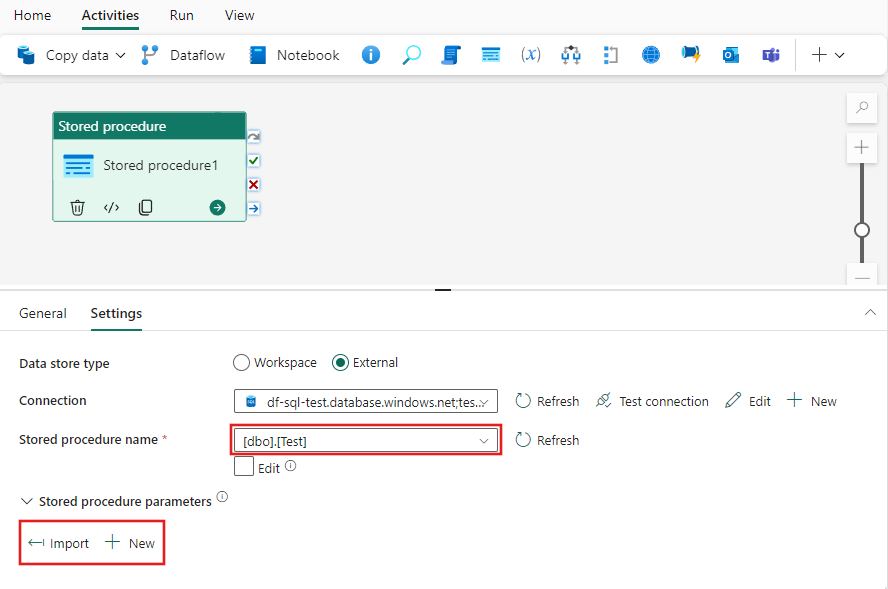
Task: Click Test connection
Action: point(652,401)
